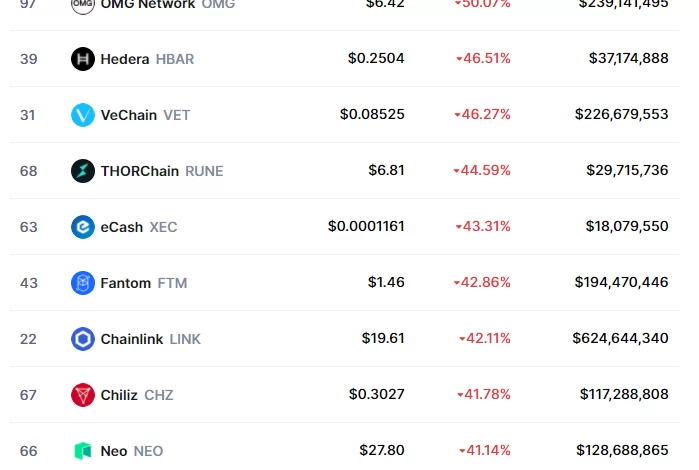This screenshot has height=470, width=699.
Task: Open the Hedera coin name link
Action: [x=125, y=59]
